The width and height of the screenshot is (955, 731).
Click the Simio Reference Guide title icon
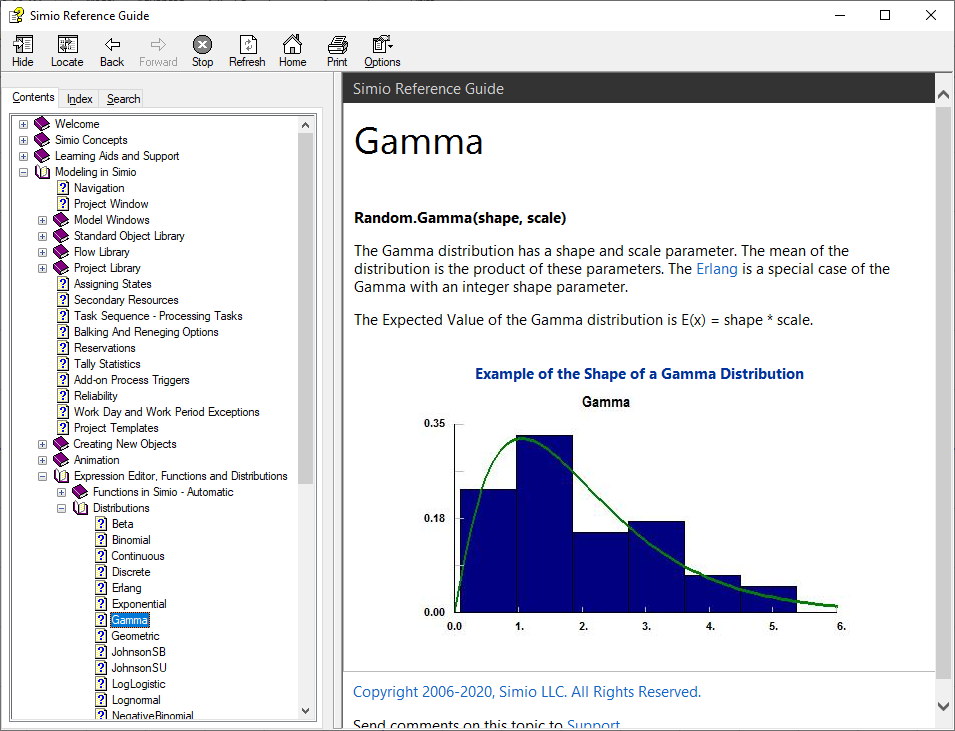click(x=16, y=15)
